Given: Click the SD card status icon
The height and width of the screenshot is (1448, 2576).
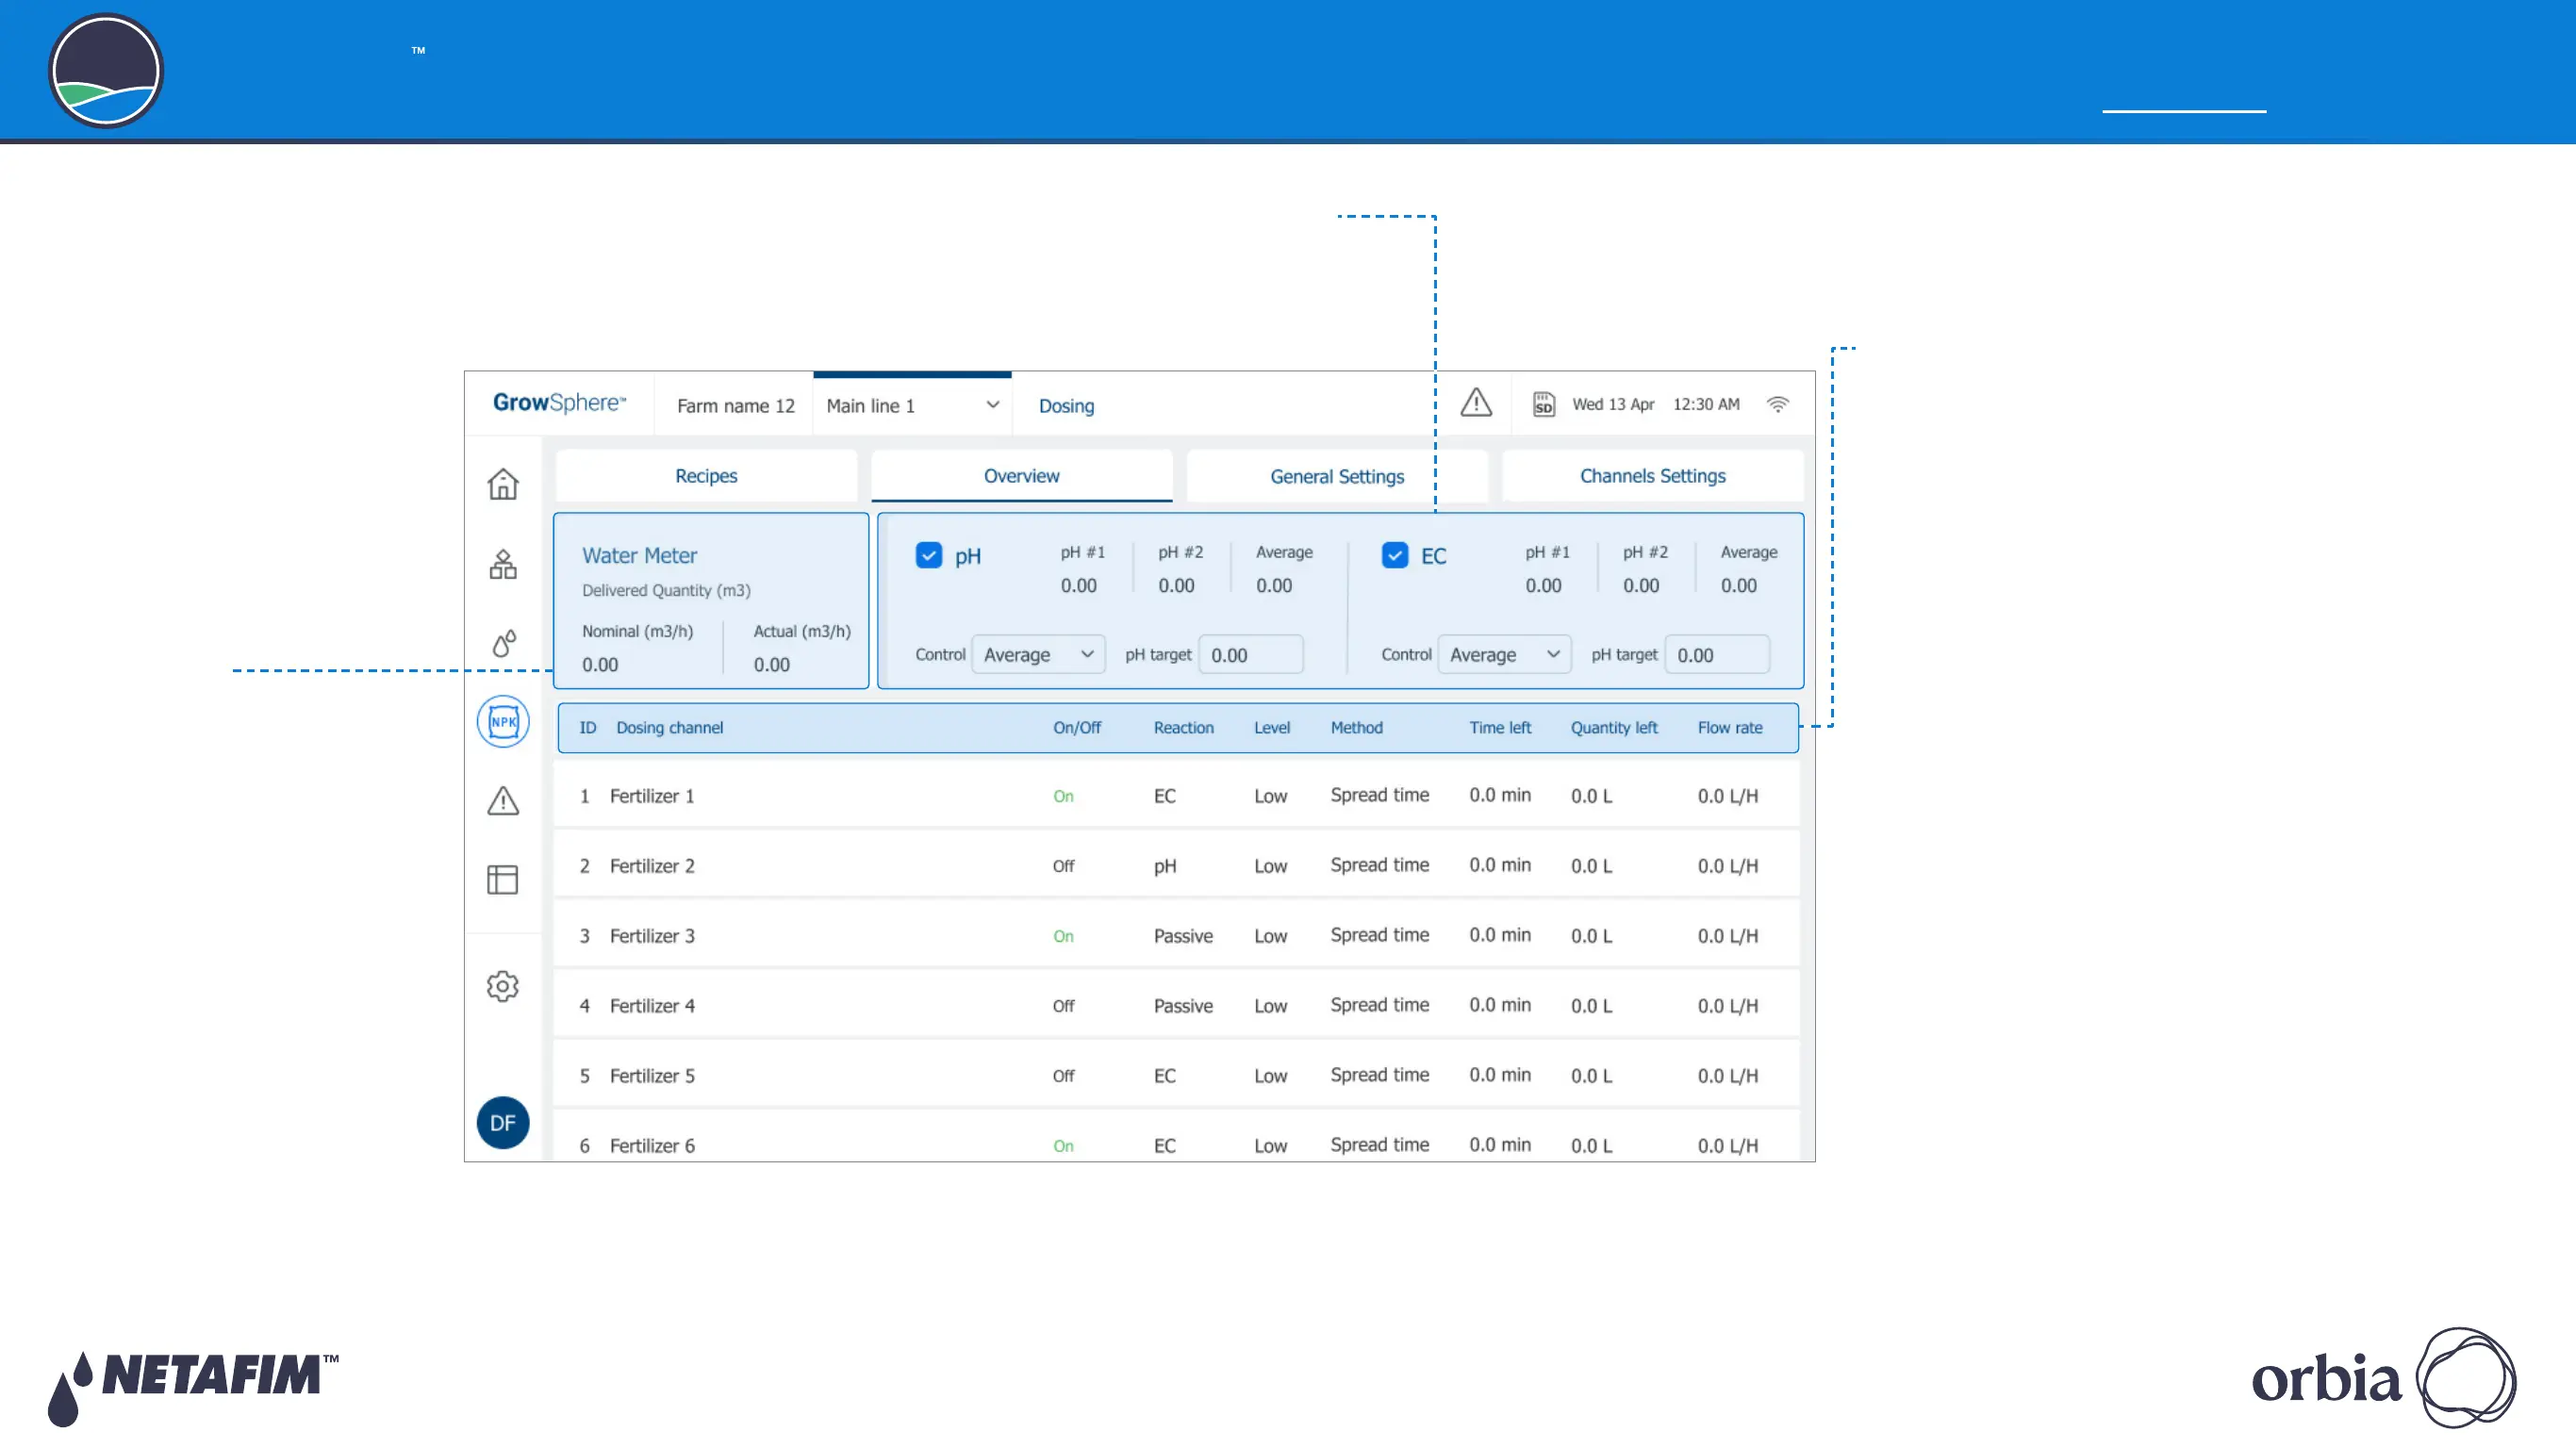Looking at the screenshot, I should point(1544,404).
